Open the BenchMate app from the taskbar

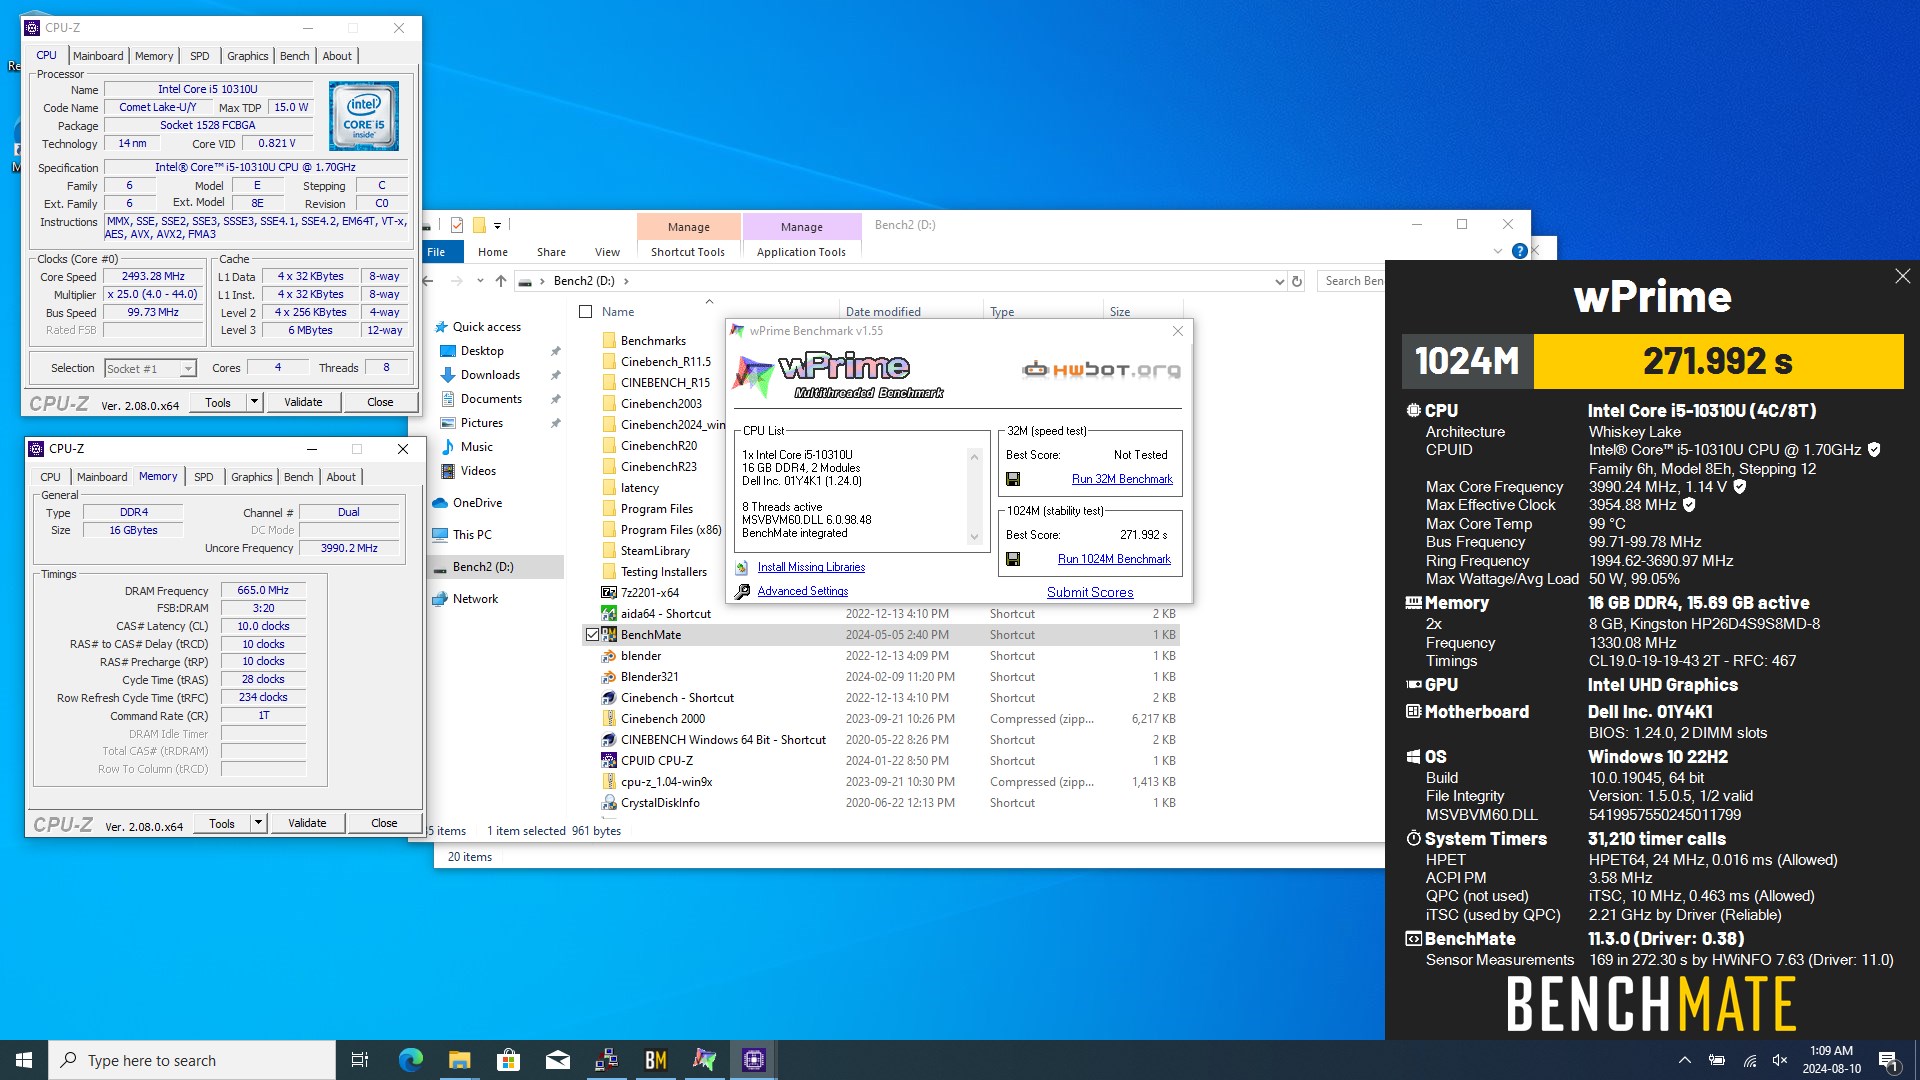click(x=656, y=1060)
